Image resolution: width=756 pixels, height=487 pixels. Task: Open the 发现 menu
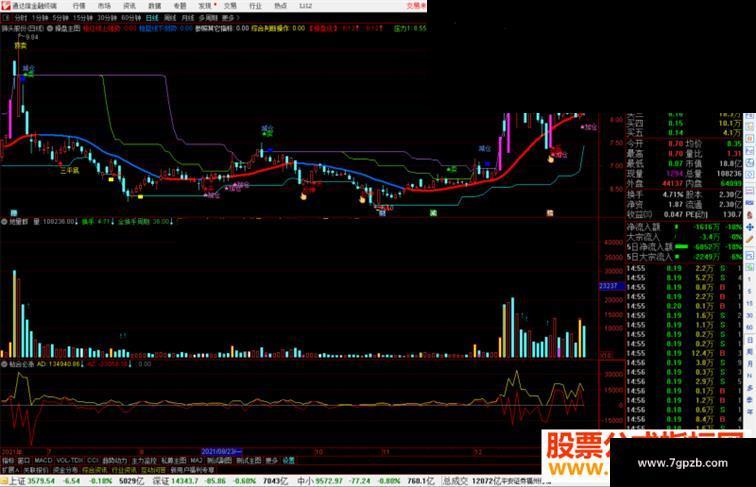[x=205, y=6]
